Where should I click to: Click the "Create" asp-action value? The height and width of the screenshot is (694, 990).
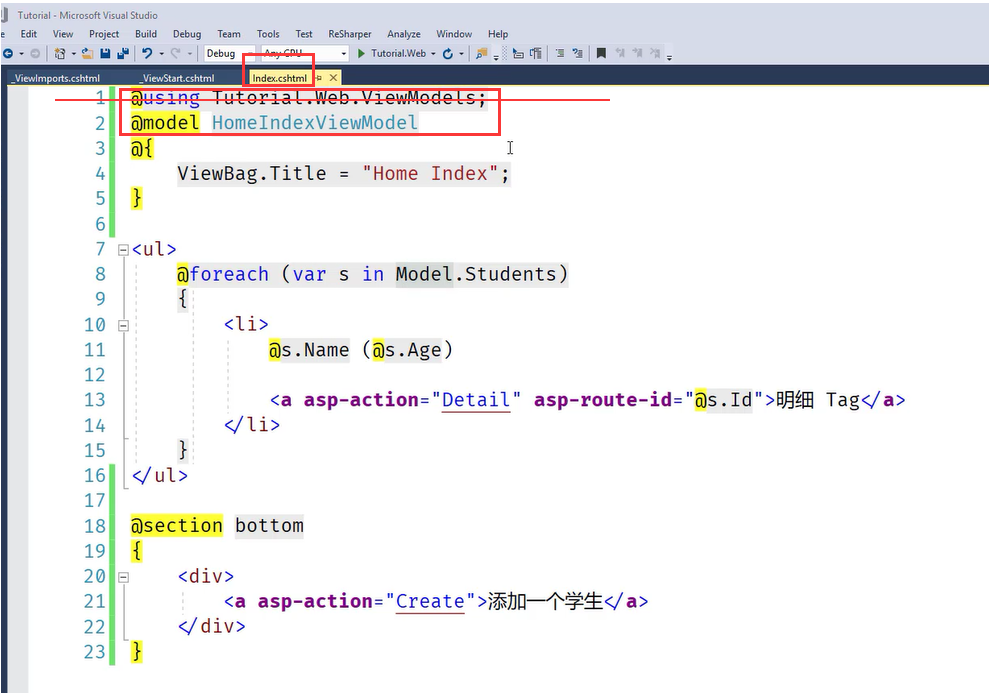(430, 601)
